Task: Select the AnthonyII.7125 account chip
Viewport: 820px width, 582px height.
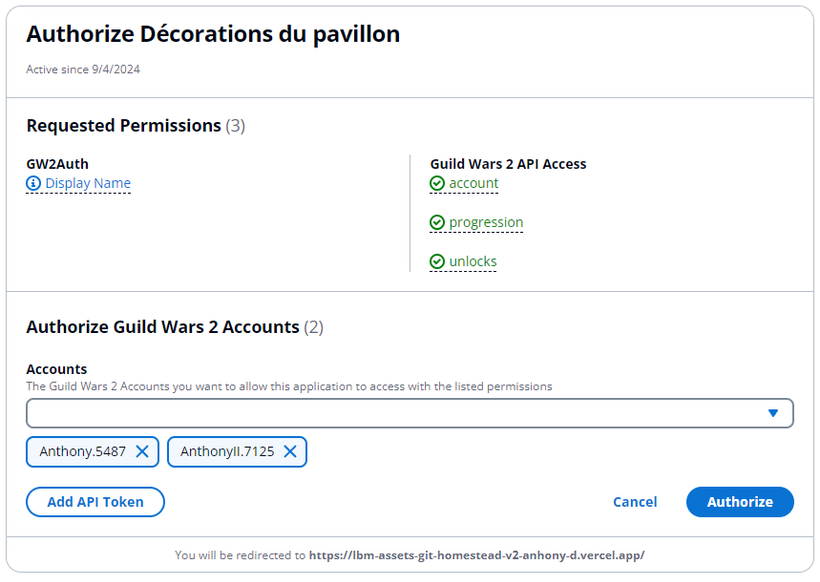Action: point(227,452)
